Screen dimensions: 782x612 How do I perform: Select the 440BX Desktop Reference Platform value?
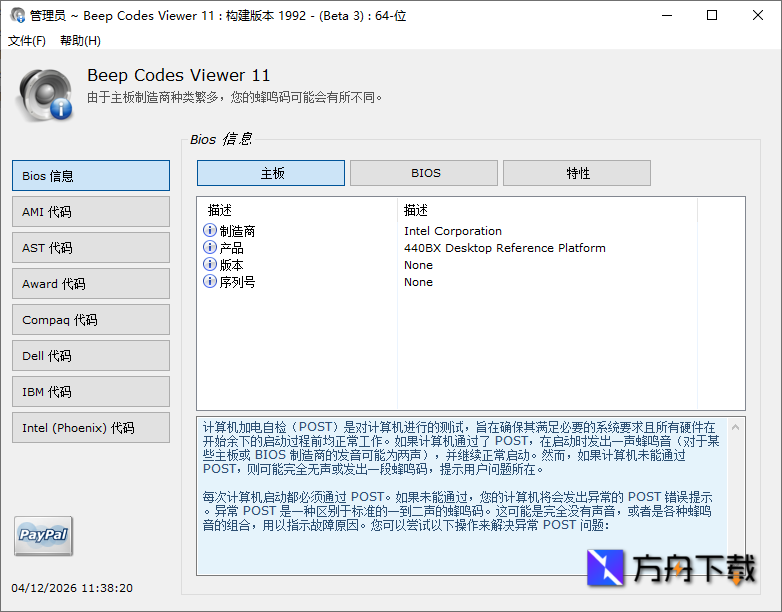pyautogui.click(x=505, y=248)
